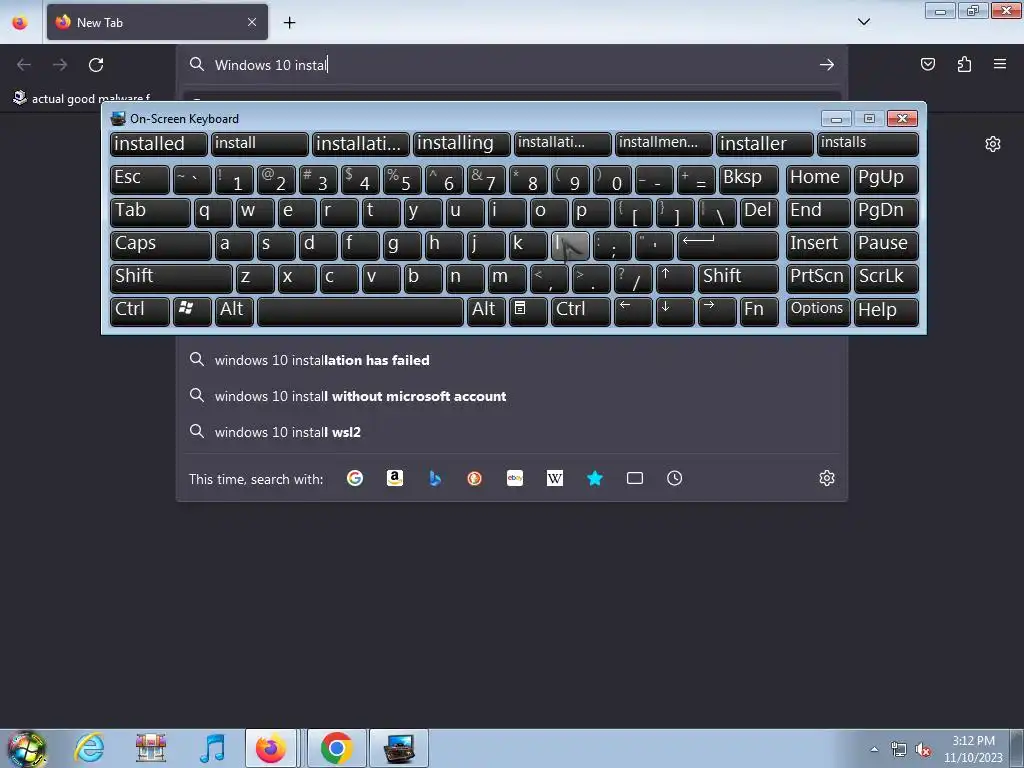Tap the 'e' key on keyboard

tap(297, 212)
